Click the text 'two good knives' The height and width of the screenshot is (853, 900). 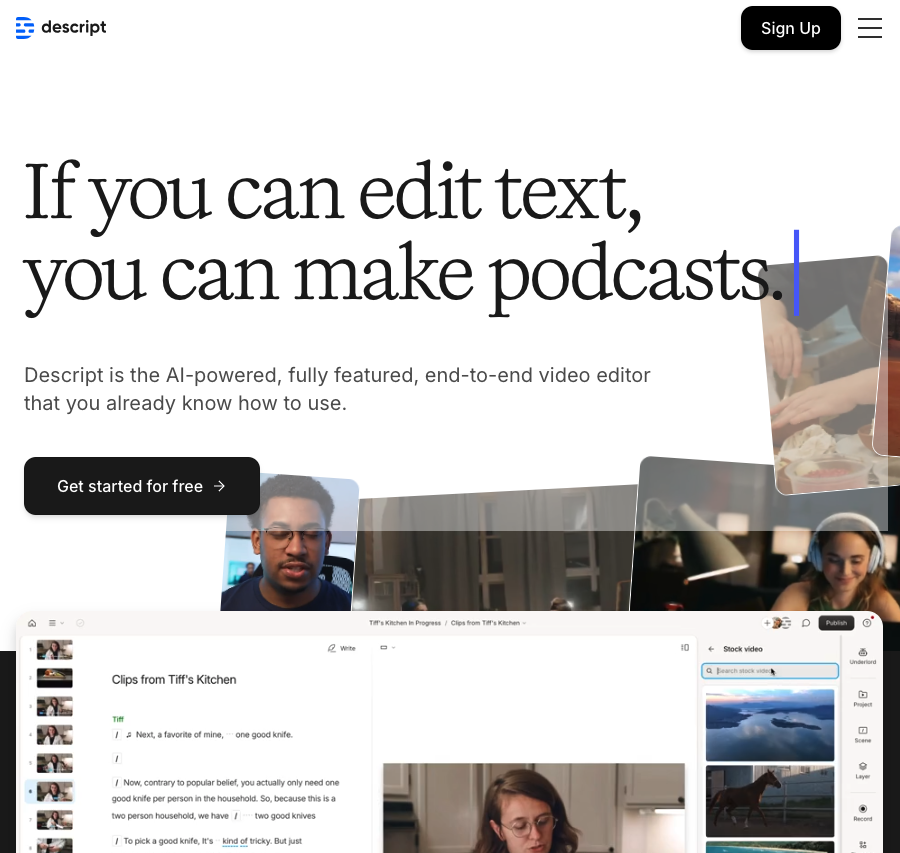coord(285,816)
